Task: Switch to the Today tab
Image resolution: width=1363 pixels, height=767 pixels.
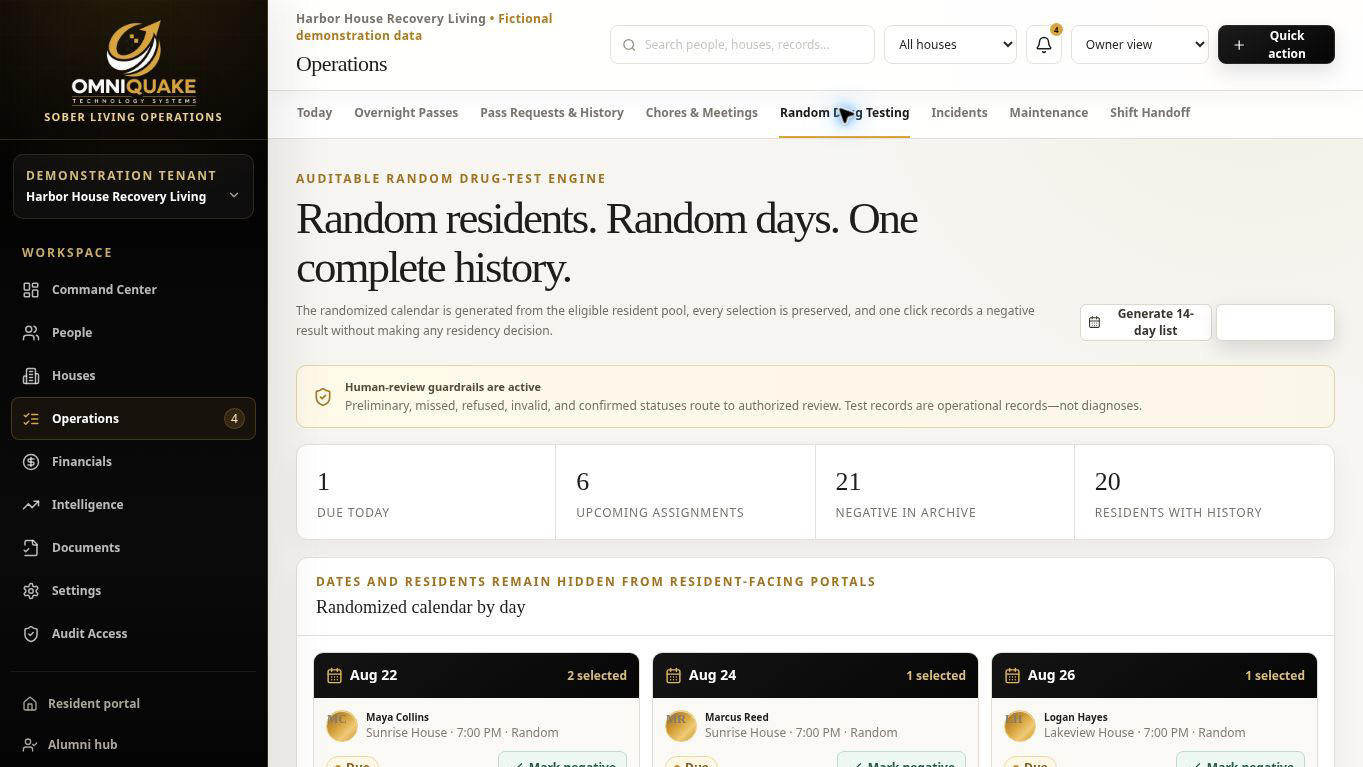Action: coord(314,113)
